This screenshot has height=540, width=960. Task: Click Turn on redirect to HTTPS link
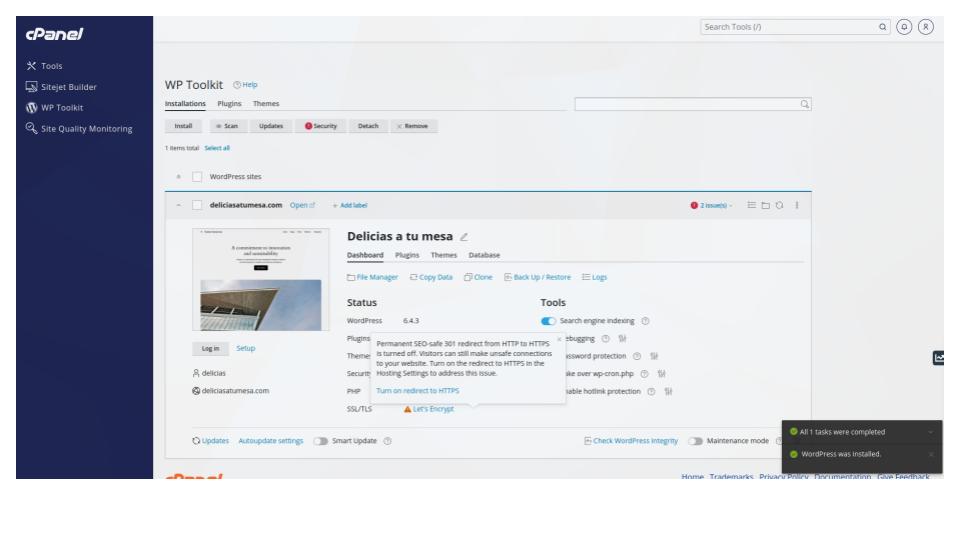coord(418,391)
